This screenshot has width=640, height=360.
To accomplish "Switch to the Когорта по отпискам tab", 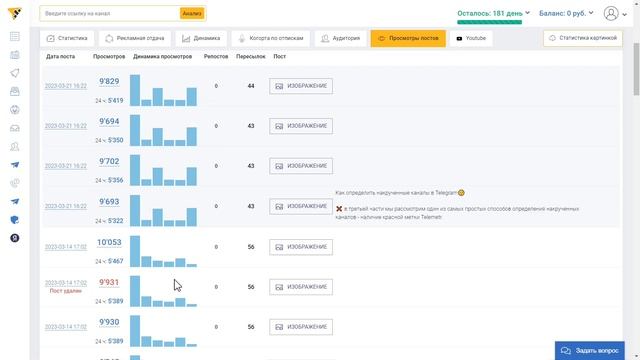I will tap(270, 38).
